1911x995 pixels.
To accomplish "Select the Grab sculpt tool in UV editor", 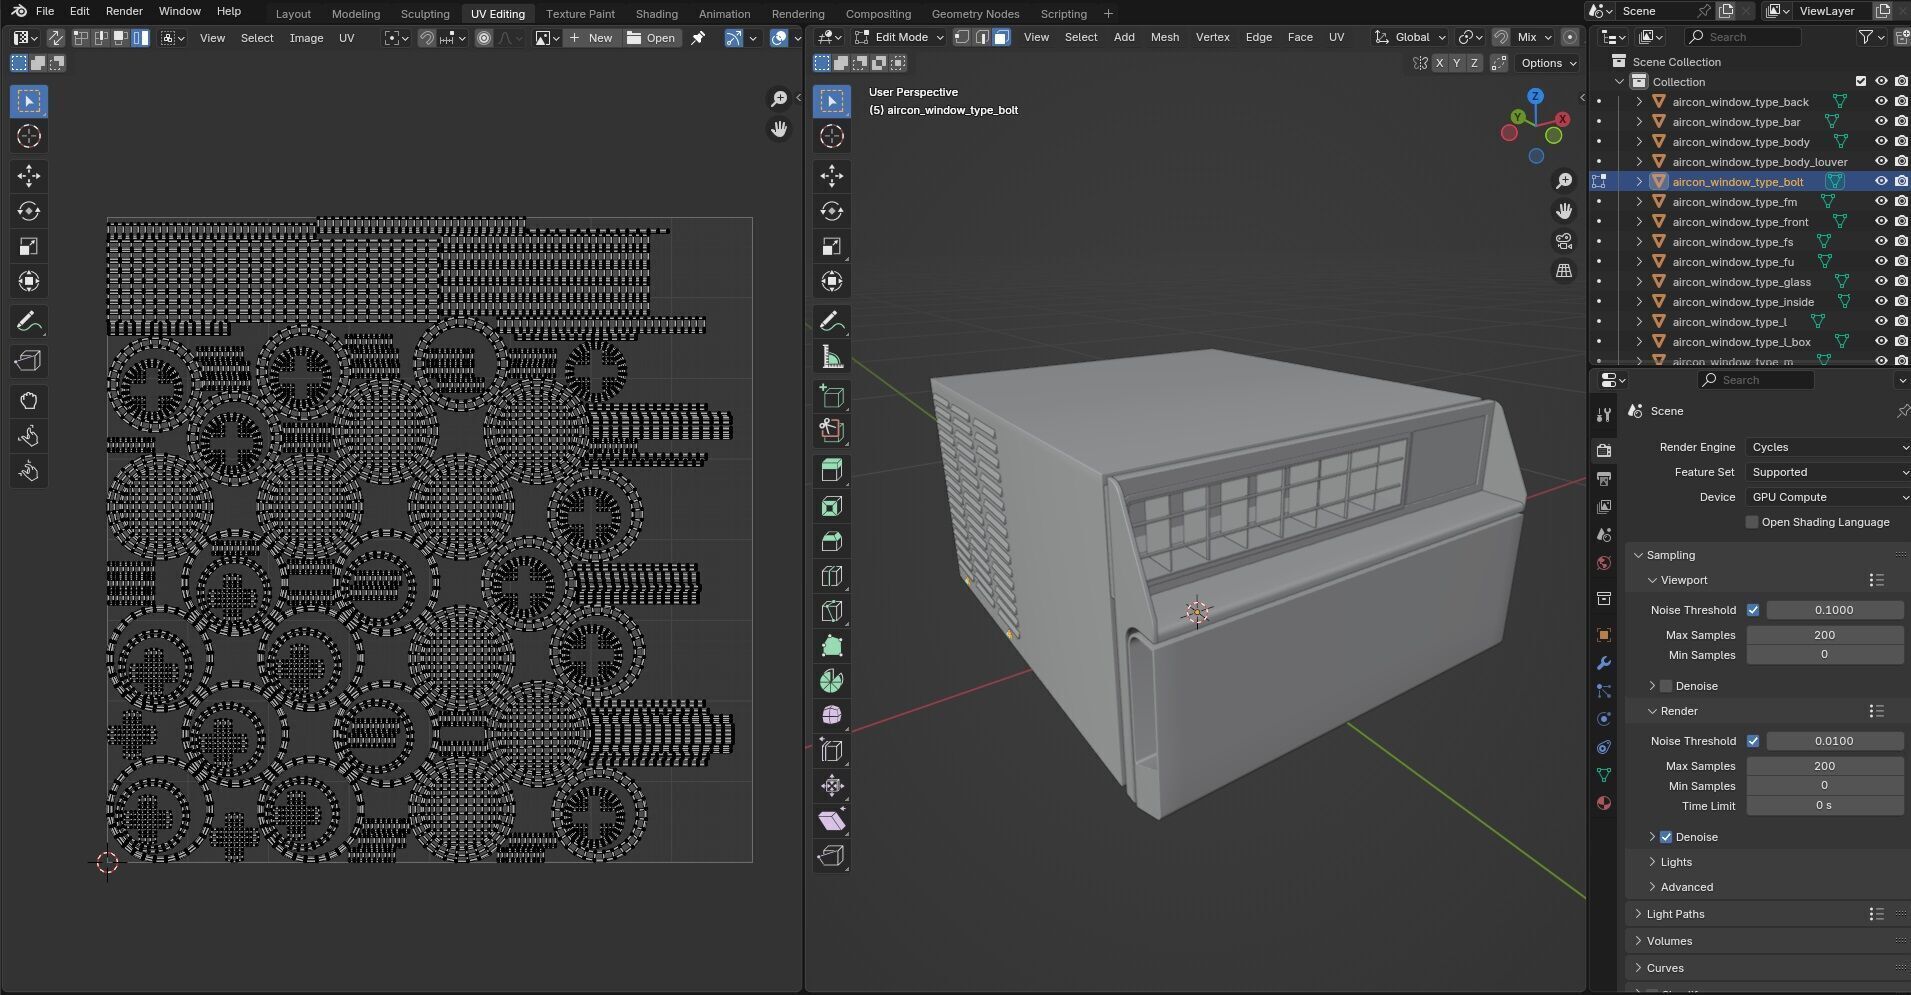I will (29, 401).
